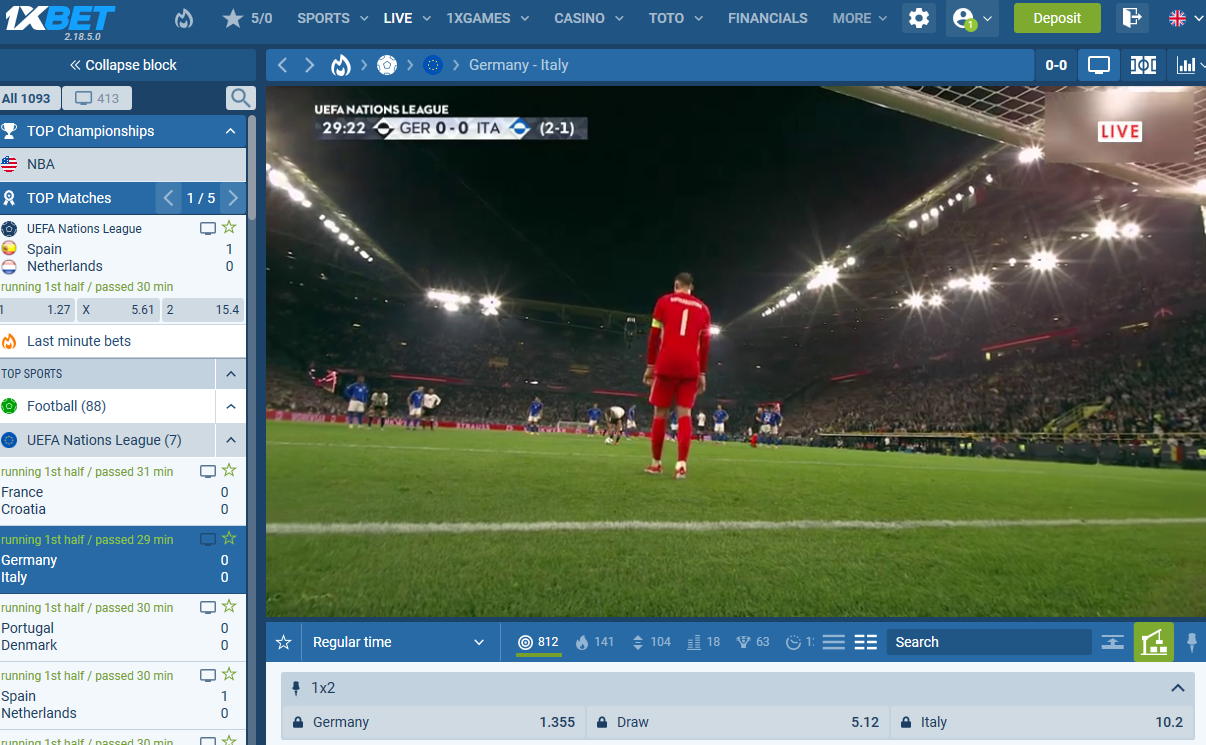Open the settings gear icon
The height and width of the screenshot is (745, 1206).
tap(918, 18)
